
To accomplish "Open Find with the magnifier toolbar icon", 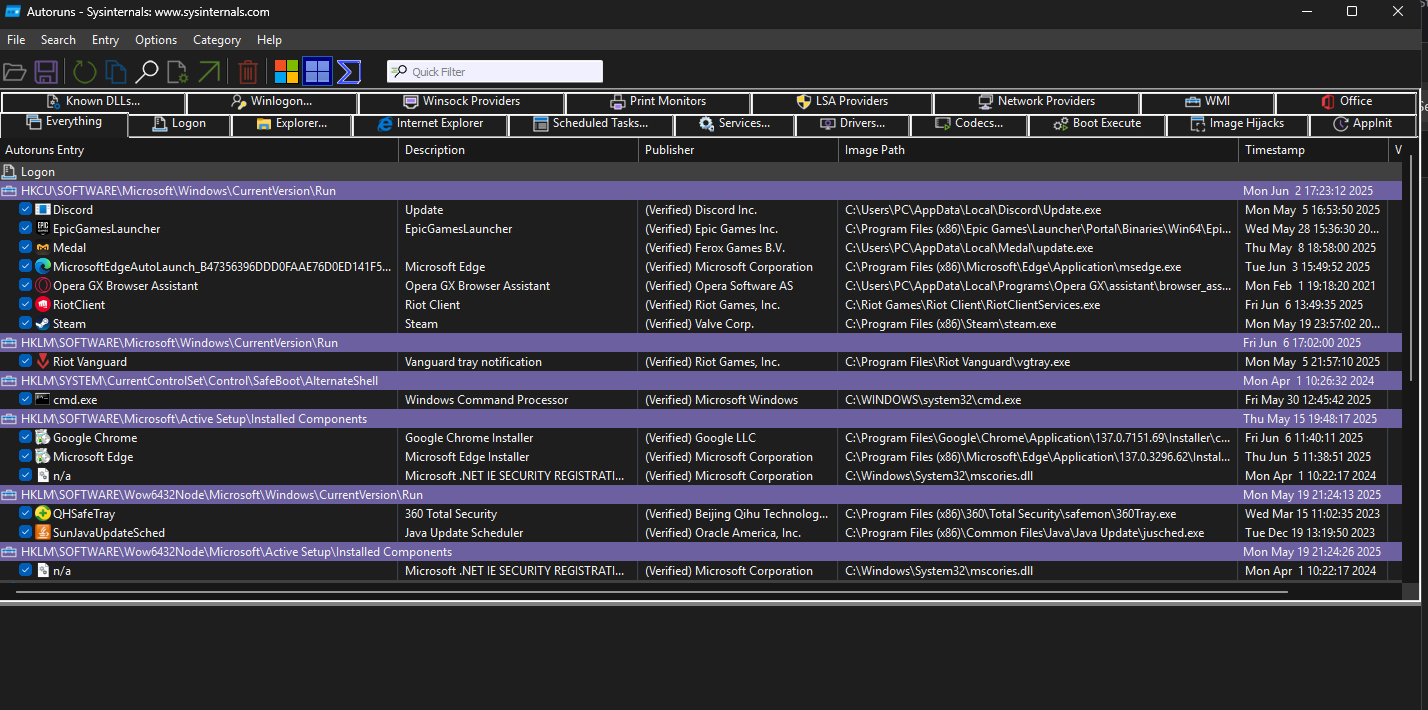I will pos(147,71).
